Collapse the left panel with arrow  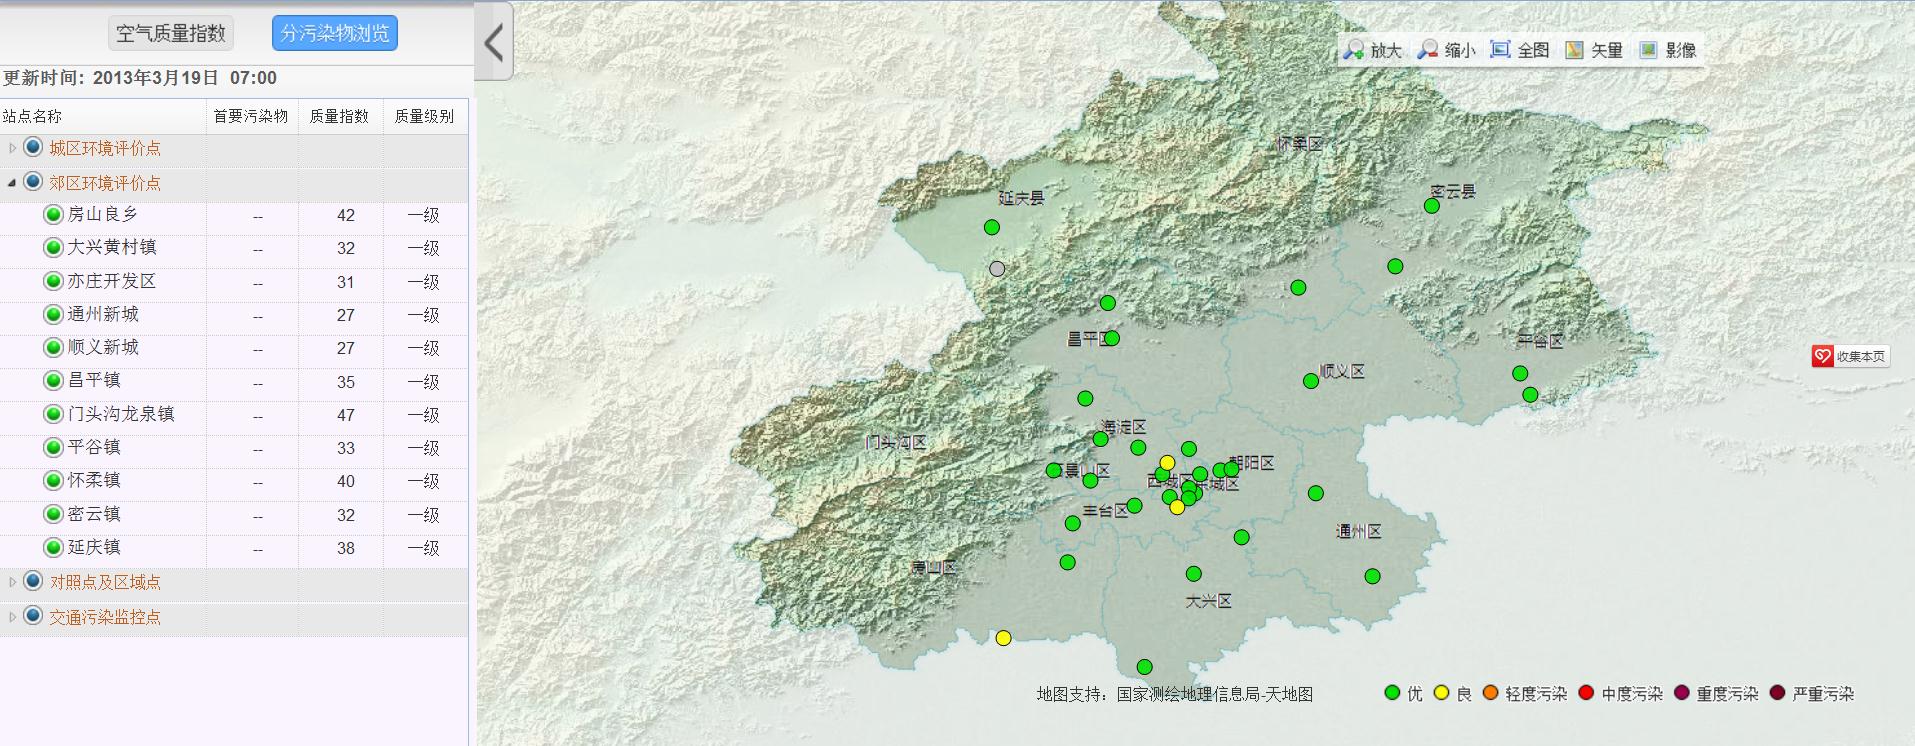[x=493, y=42]
